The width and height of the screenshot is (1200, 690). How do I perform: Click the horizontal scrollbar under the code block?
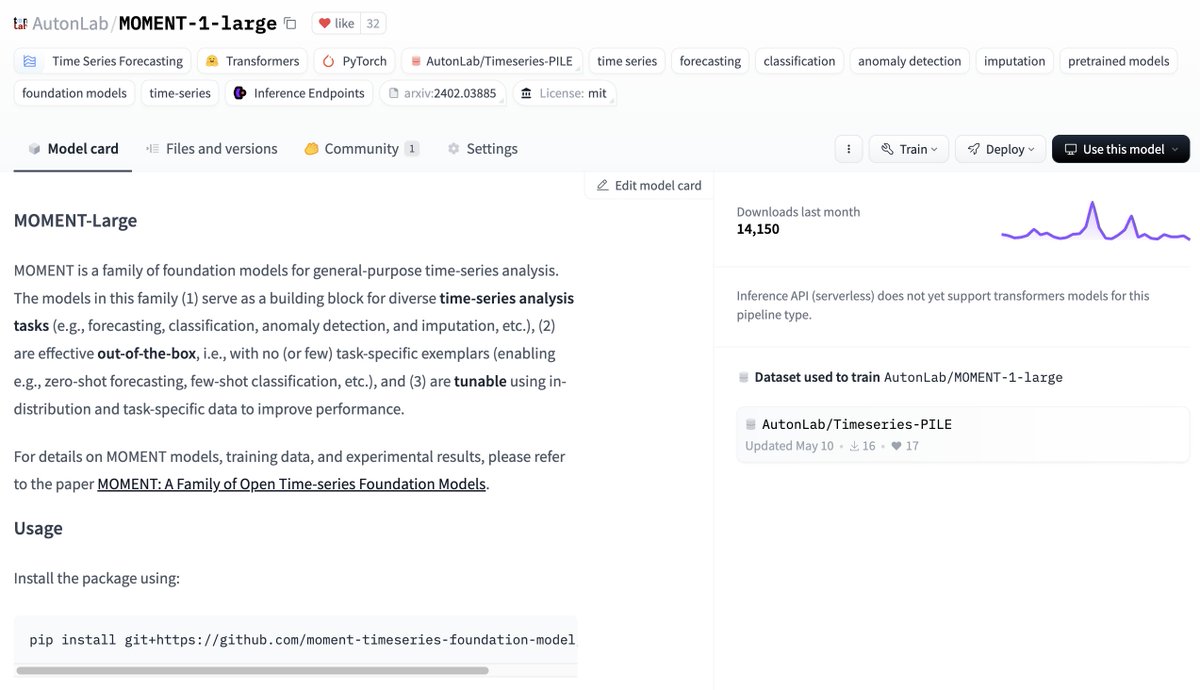click(x=252, y=670)
